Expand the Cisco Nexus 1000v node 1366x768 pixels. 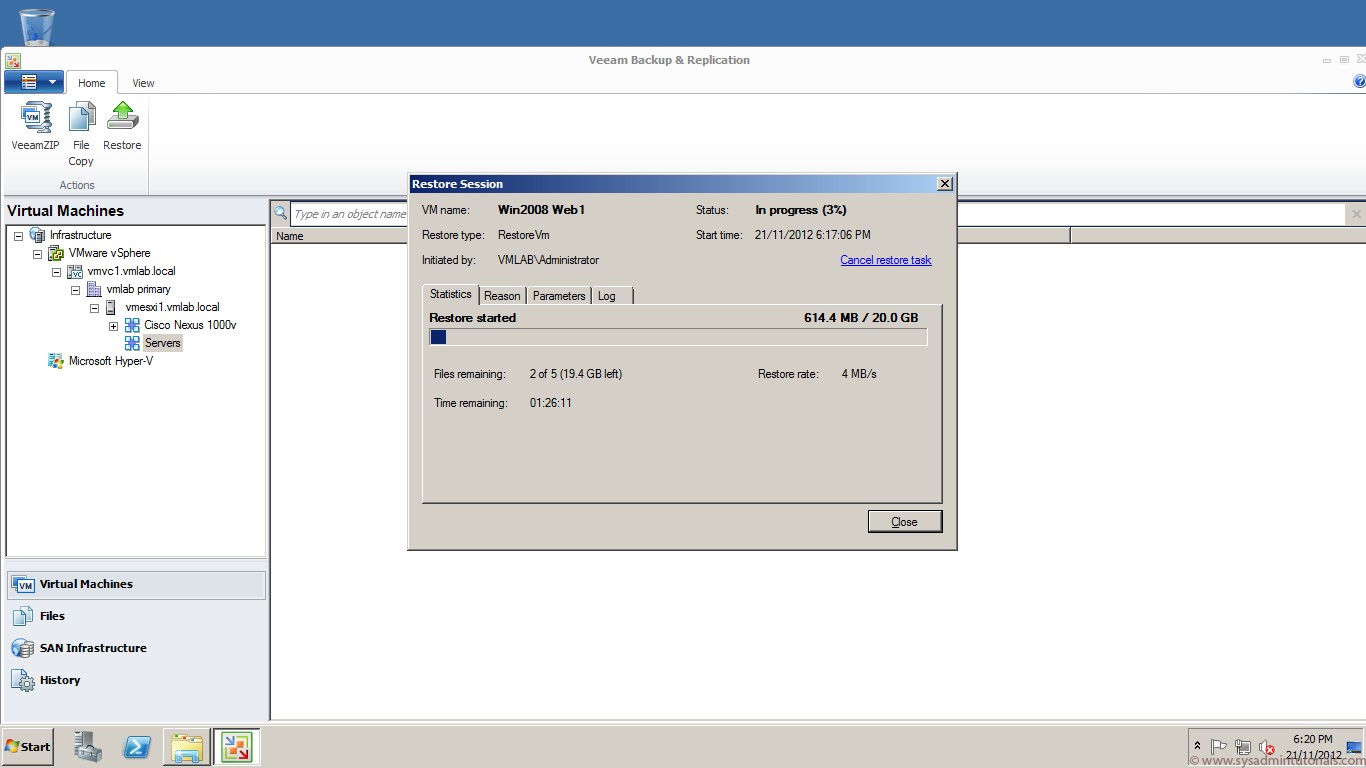(x=113, y=325)
